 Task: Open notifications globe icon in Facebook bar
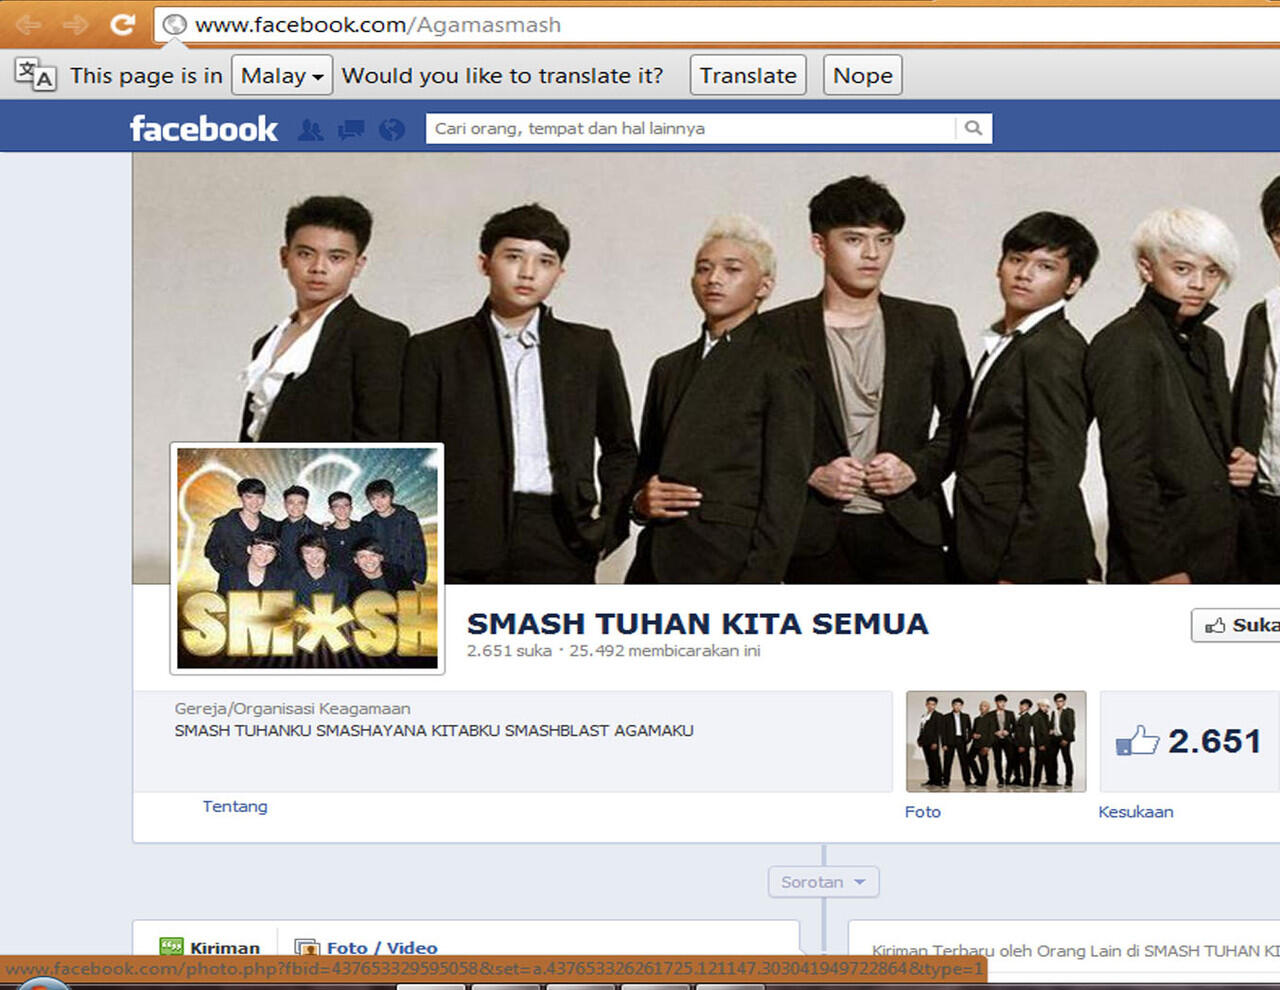point(392,129)
